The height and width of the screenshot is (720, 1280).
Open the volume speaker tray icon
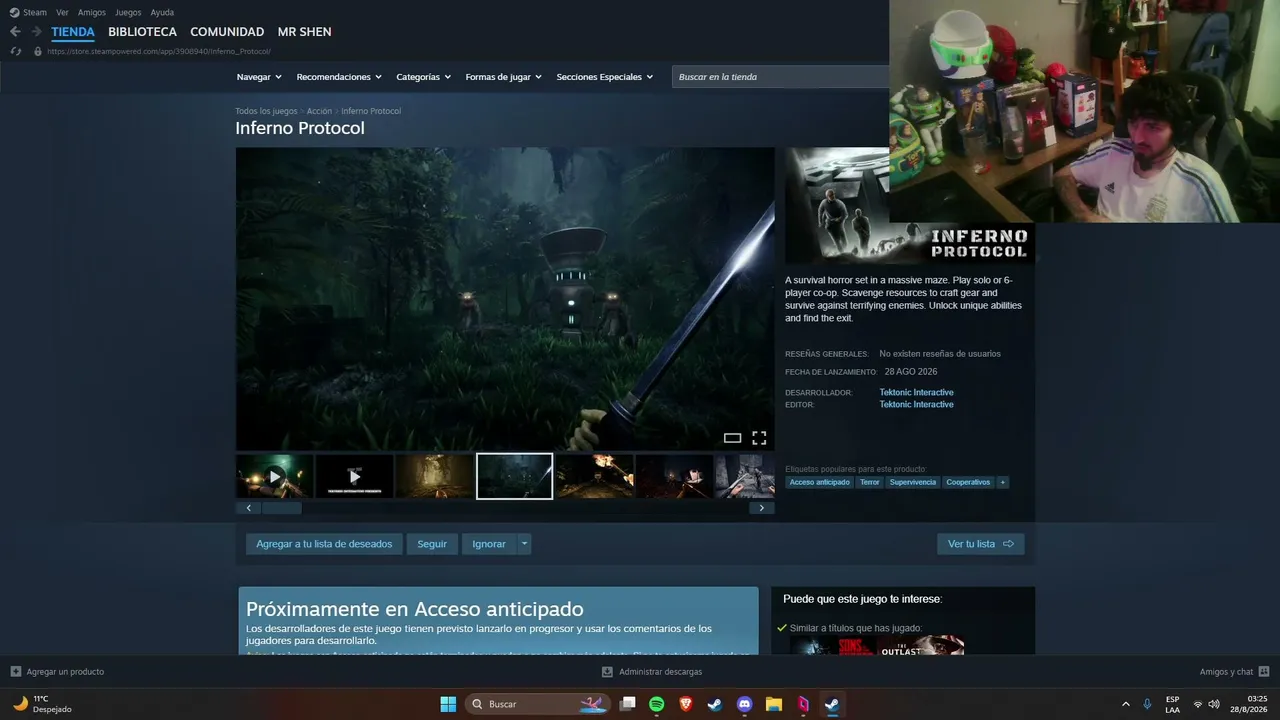point(1214,704)
